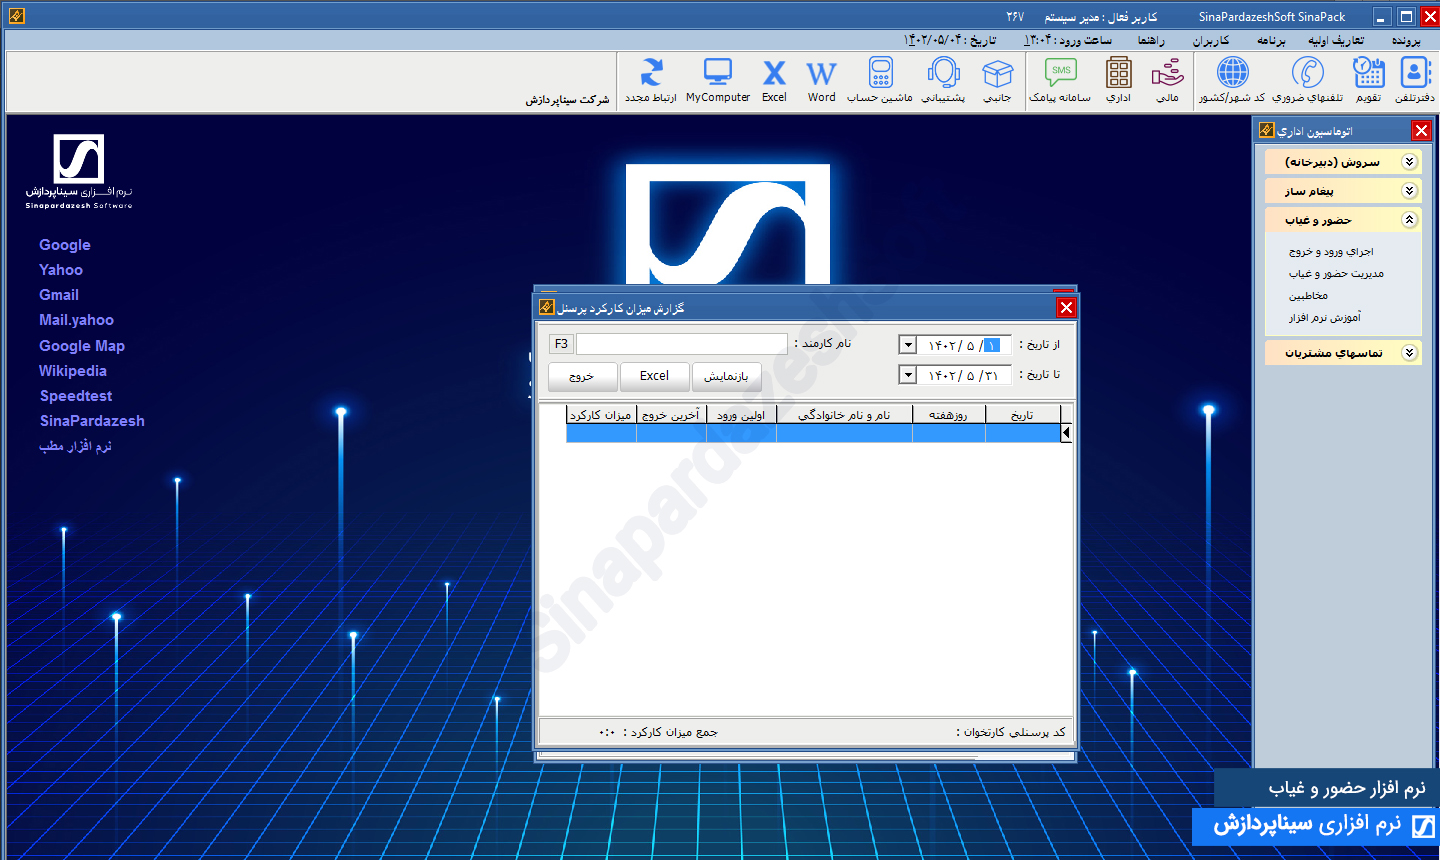Select اجرای ورود و خروج in side panel
This screenshot has width=1440, height=860.
1331,252
